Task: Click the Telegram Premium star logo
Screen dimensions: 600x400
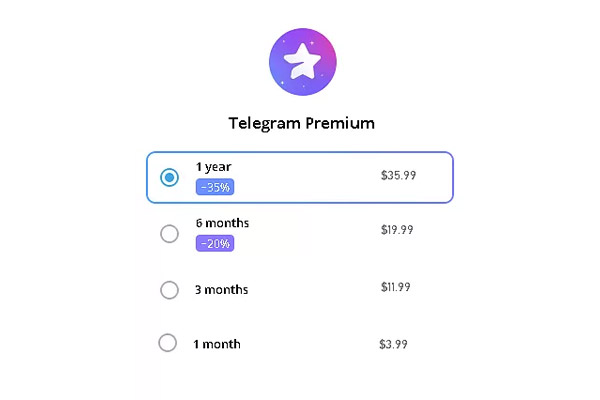Action: coord(303,62)
